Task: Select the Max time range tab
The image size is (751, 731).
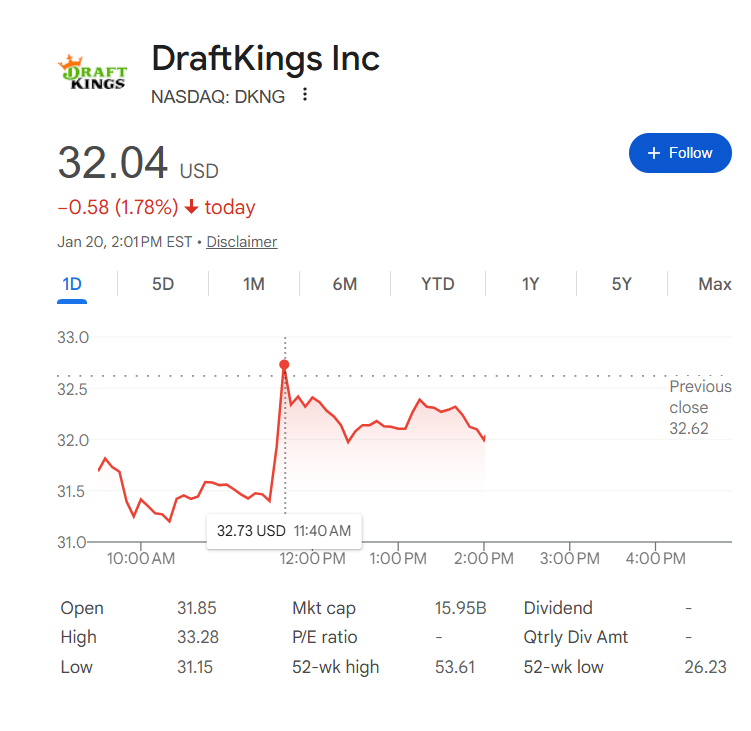Action: click(x=714, y=284)
